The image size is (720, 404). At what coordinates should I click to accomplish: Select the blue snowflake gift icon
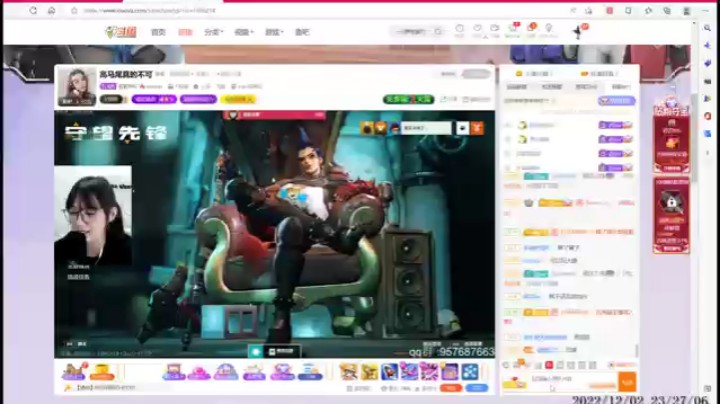(x=470, y=371)
